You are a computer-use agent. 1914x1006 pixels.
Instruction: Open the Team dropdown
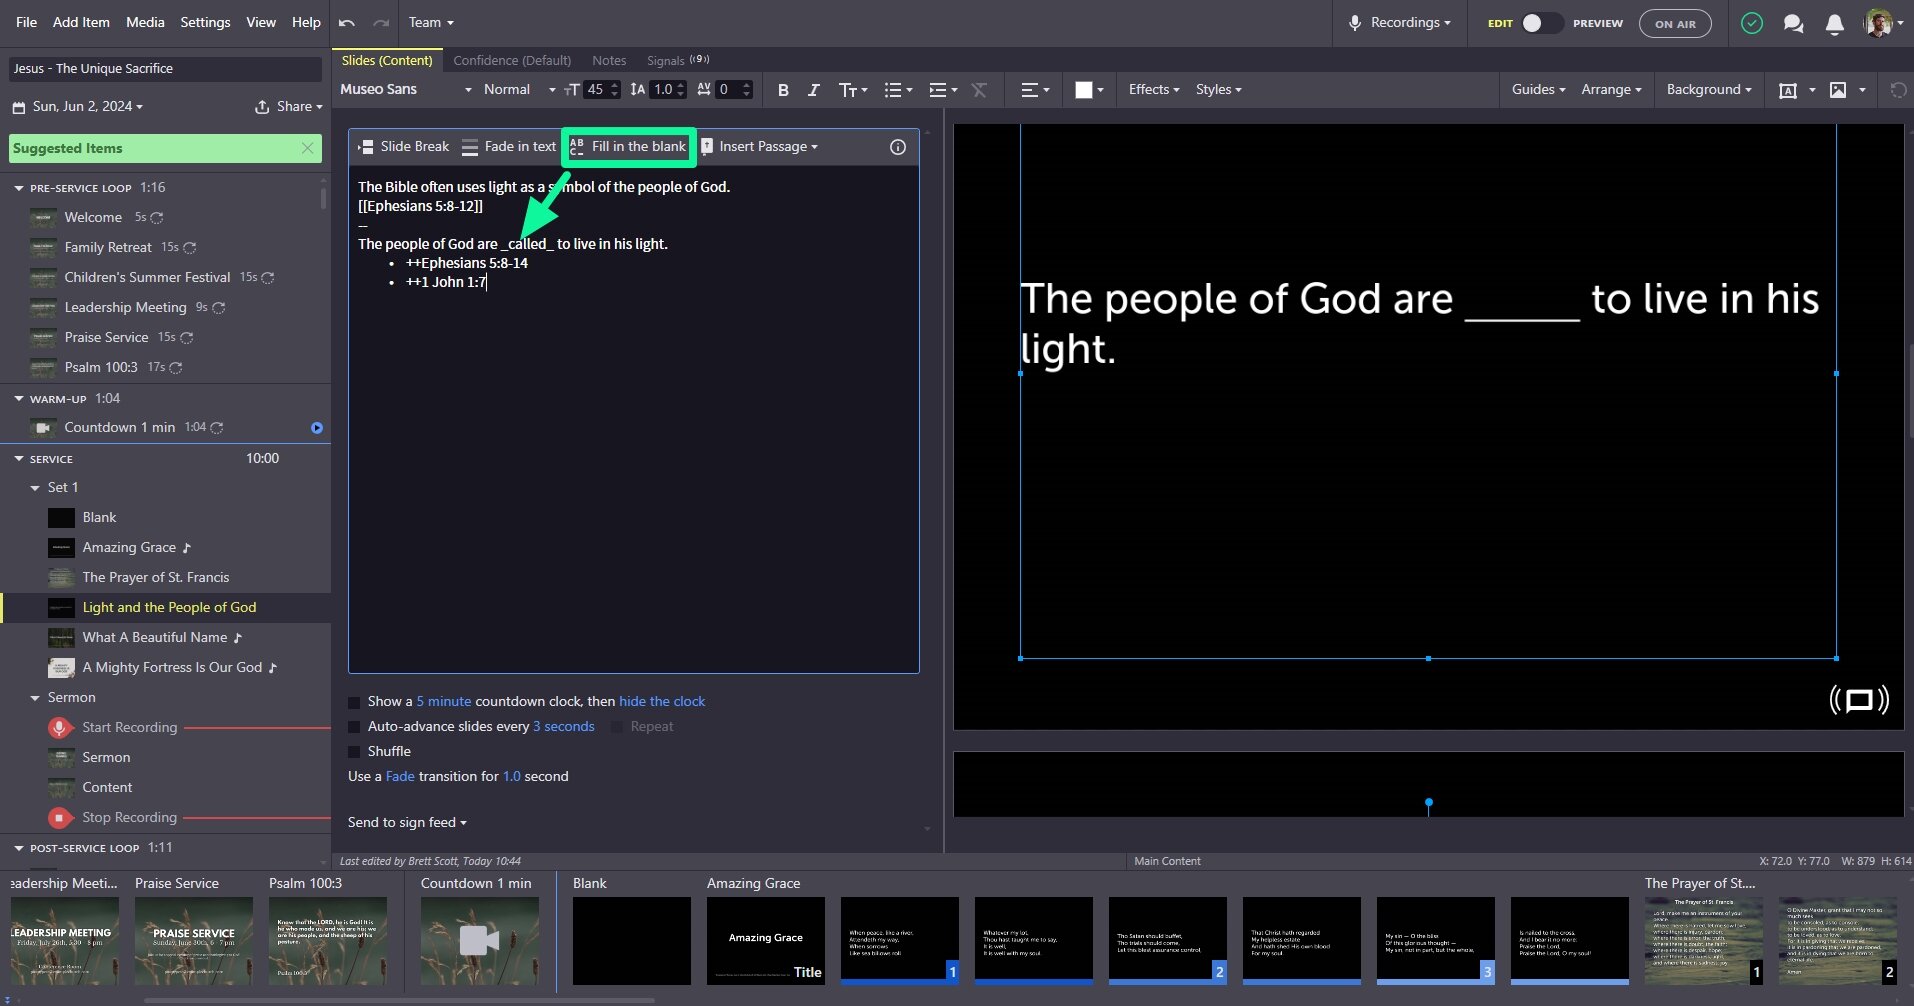pos(431,22)
